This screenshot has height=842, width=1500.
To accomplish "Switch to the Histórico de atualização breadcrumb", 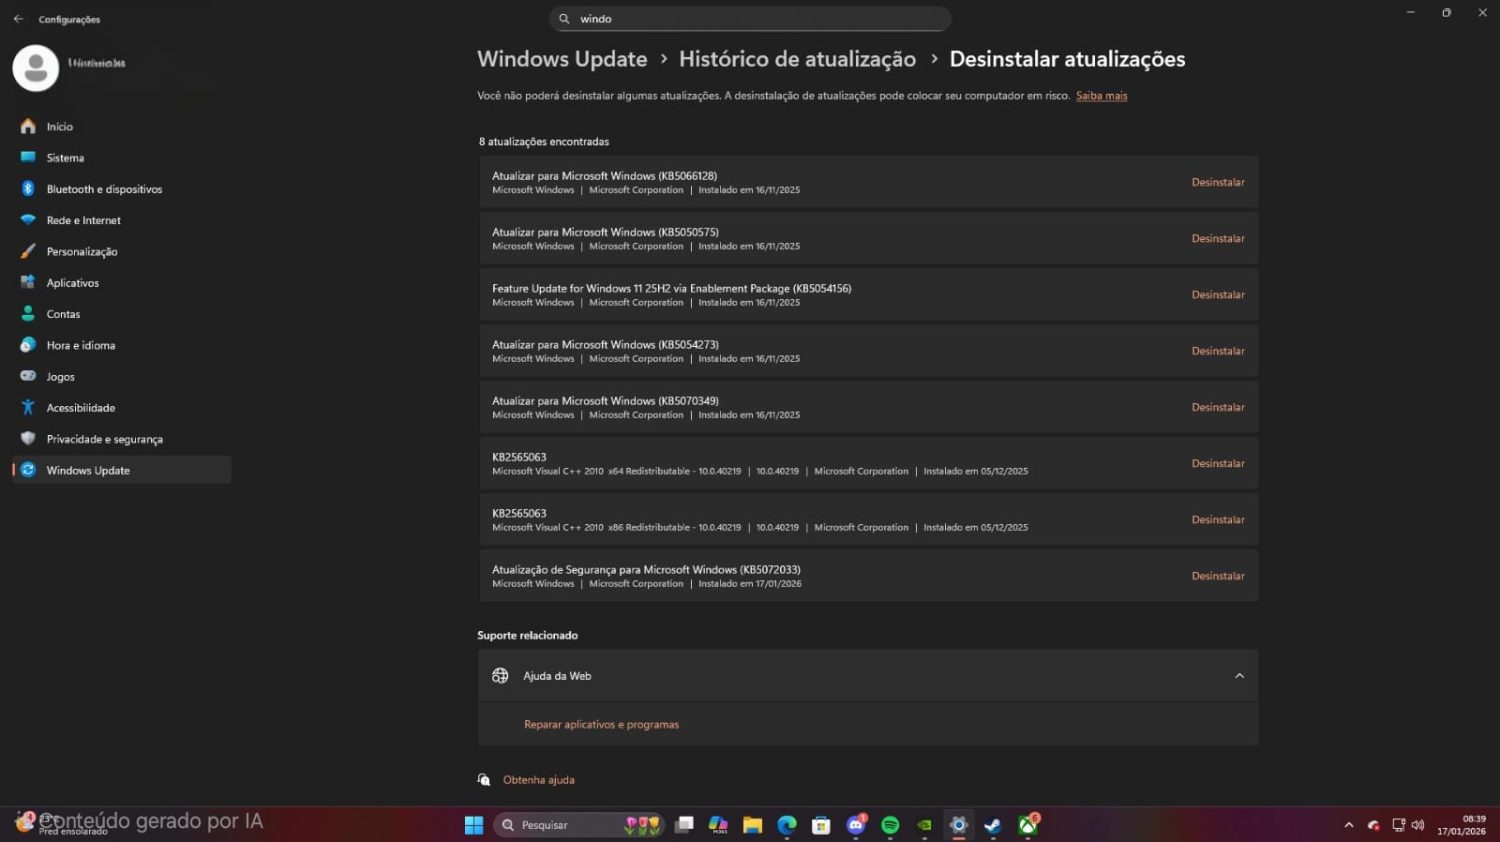I will click(x=797, y=59).
